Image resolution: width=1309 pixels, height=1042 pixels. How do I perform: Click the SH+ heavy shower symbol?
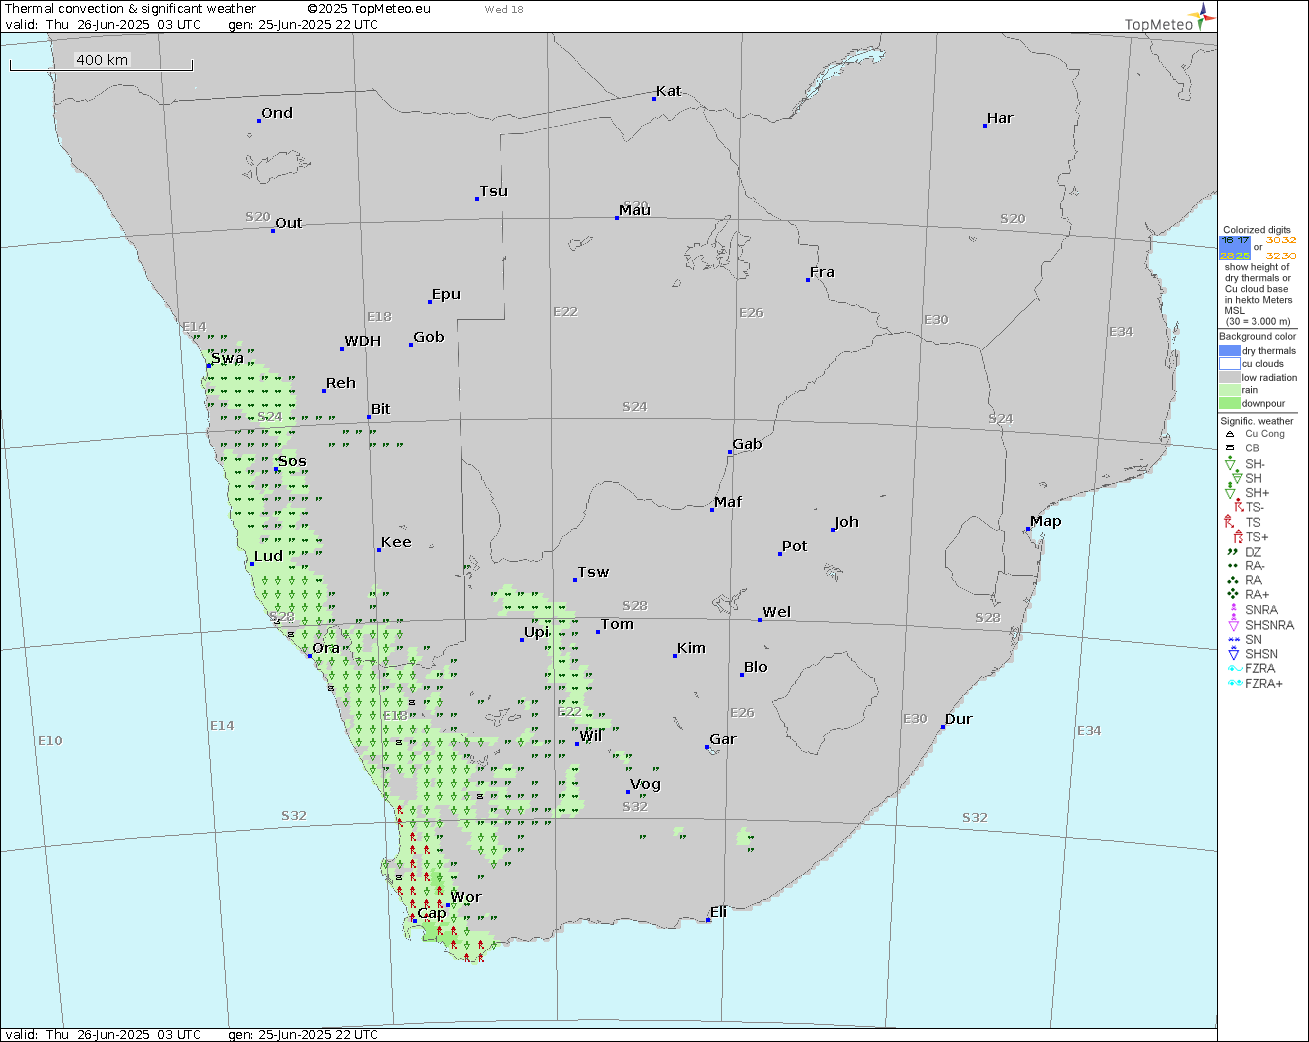tap(1231, 492)
